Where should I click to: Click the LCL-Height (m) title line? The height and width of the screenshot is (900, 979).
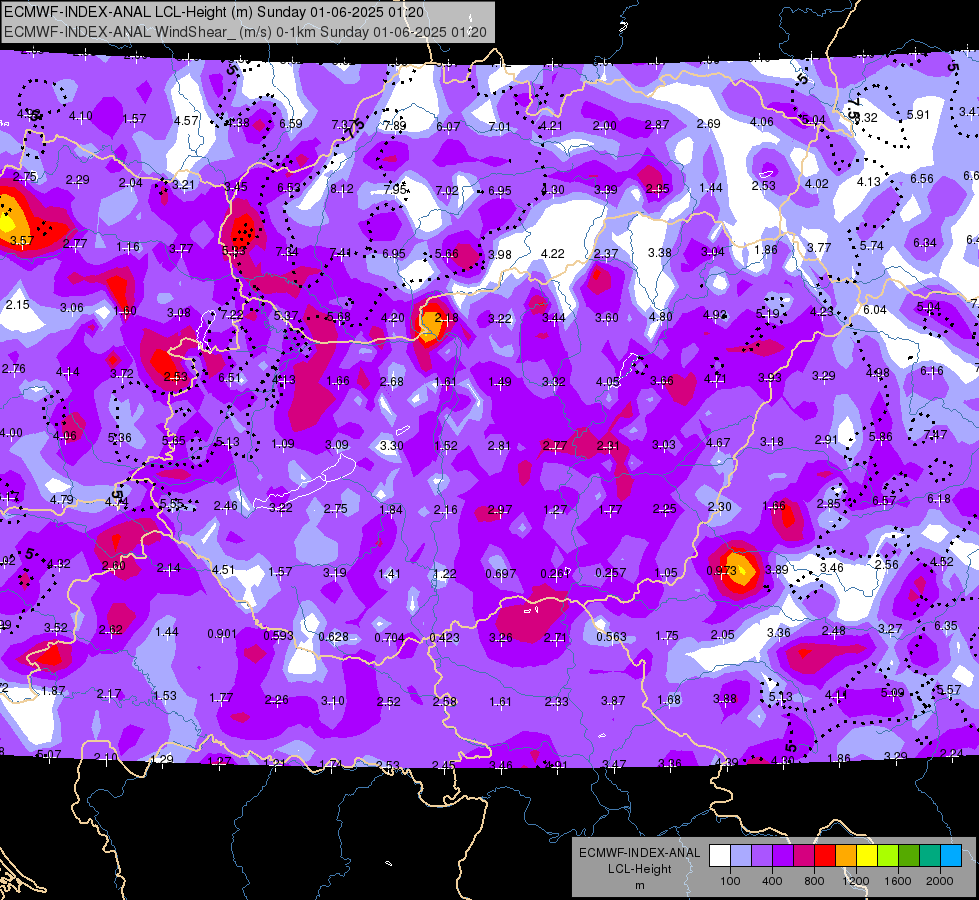[214, 12]
